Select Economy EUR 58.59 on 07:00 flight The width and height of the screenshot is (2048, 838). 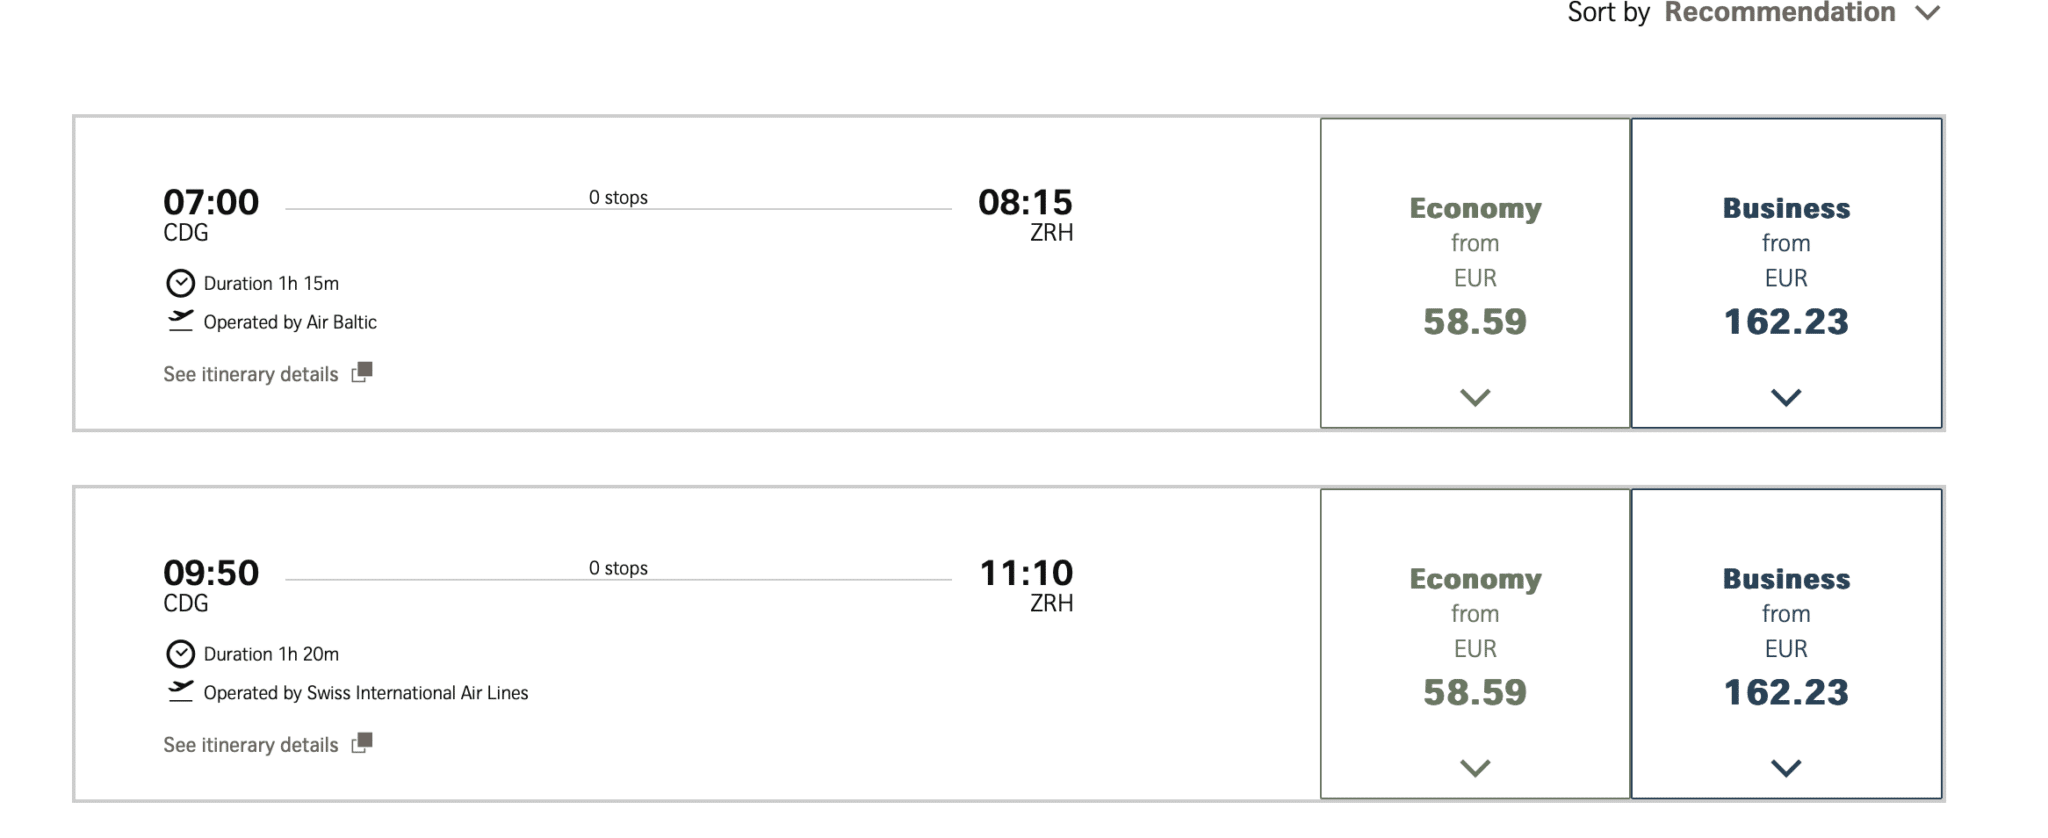[1475, 273]
